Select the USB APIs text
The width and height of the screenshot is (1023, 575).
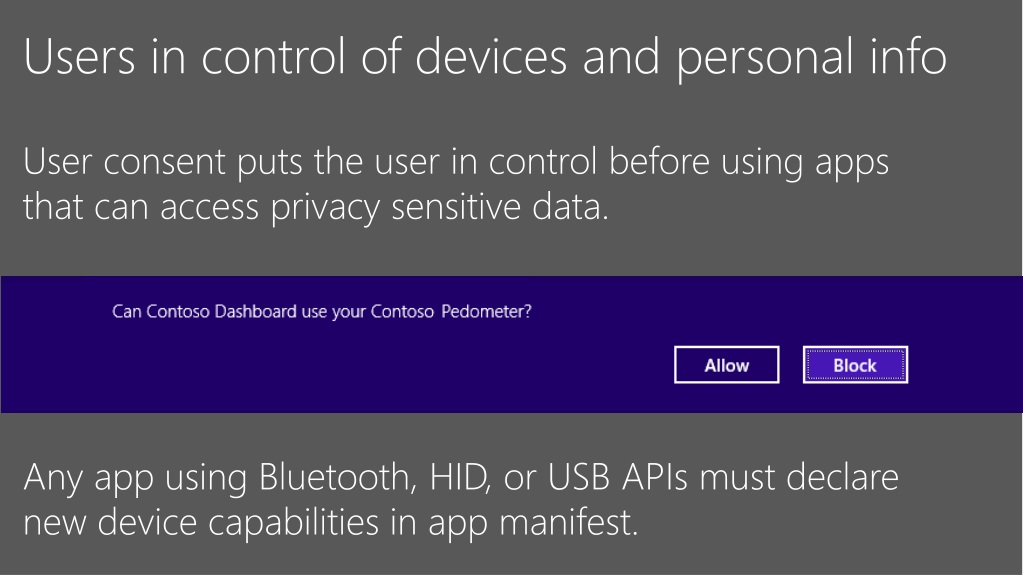click(x=617, y=477)
